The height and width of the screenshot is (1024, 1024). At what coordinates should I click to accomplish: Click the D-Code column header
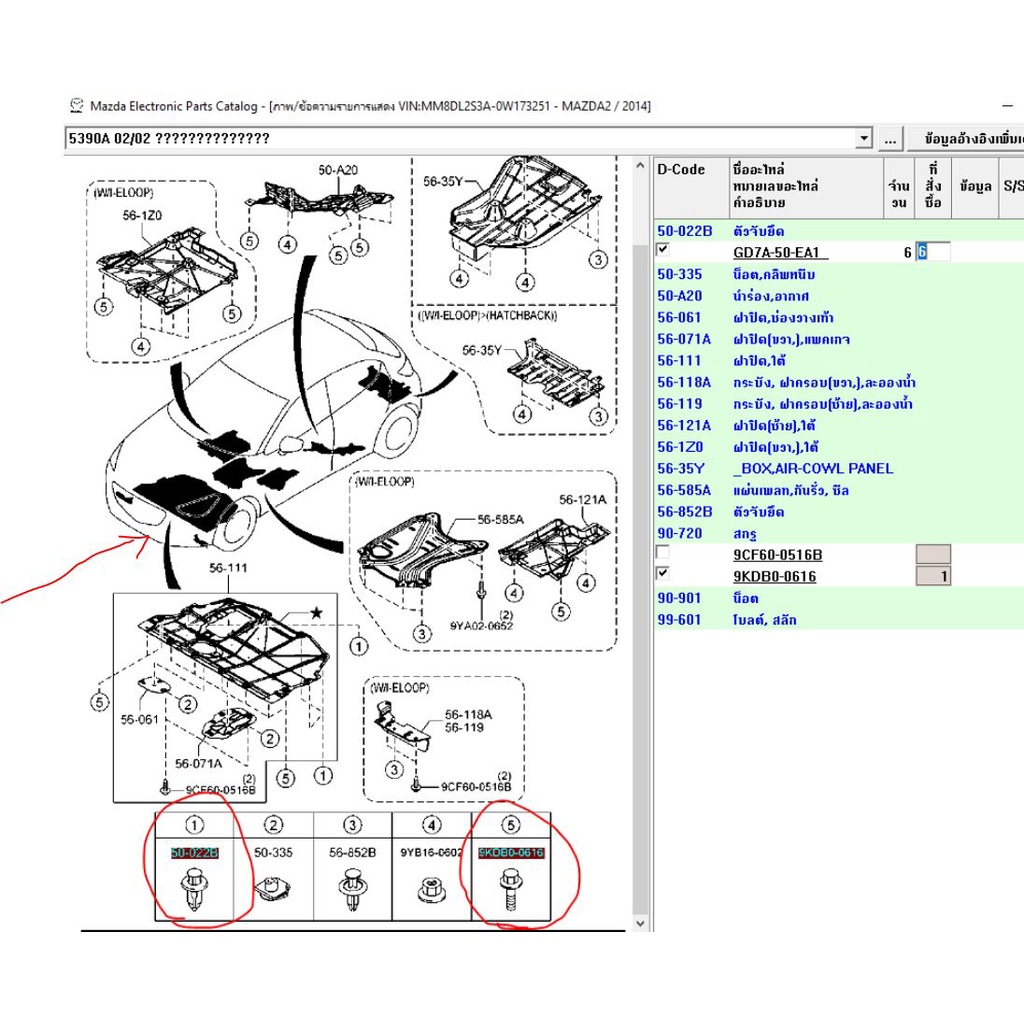(681, 170)
